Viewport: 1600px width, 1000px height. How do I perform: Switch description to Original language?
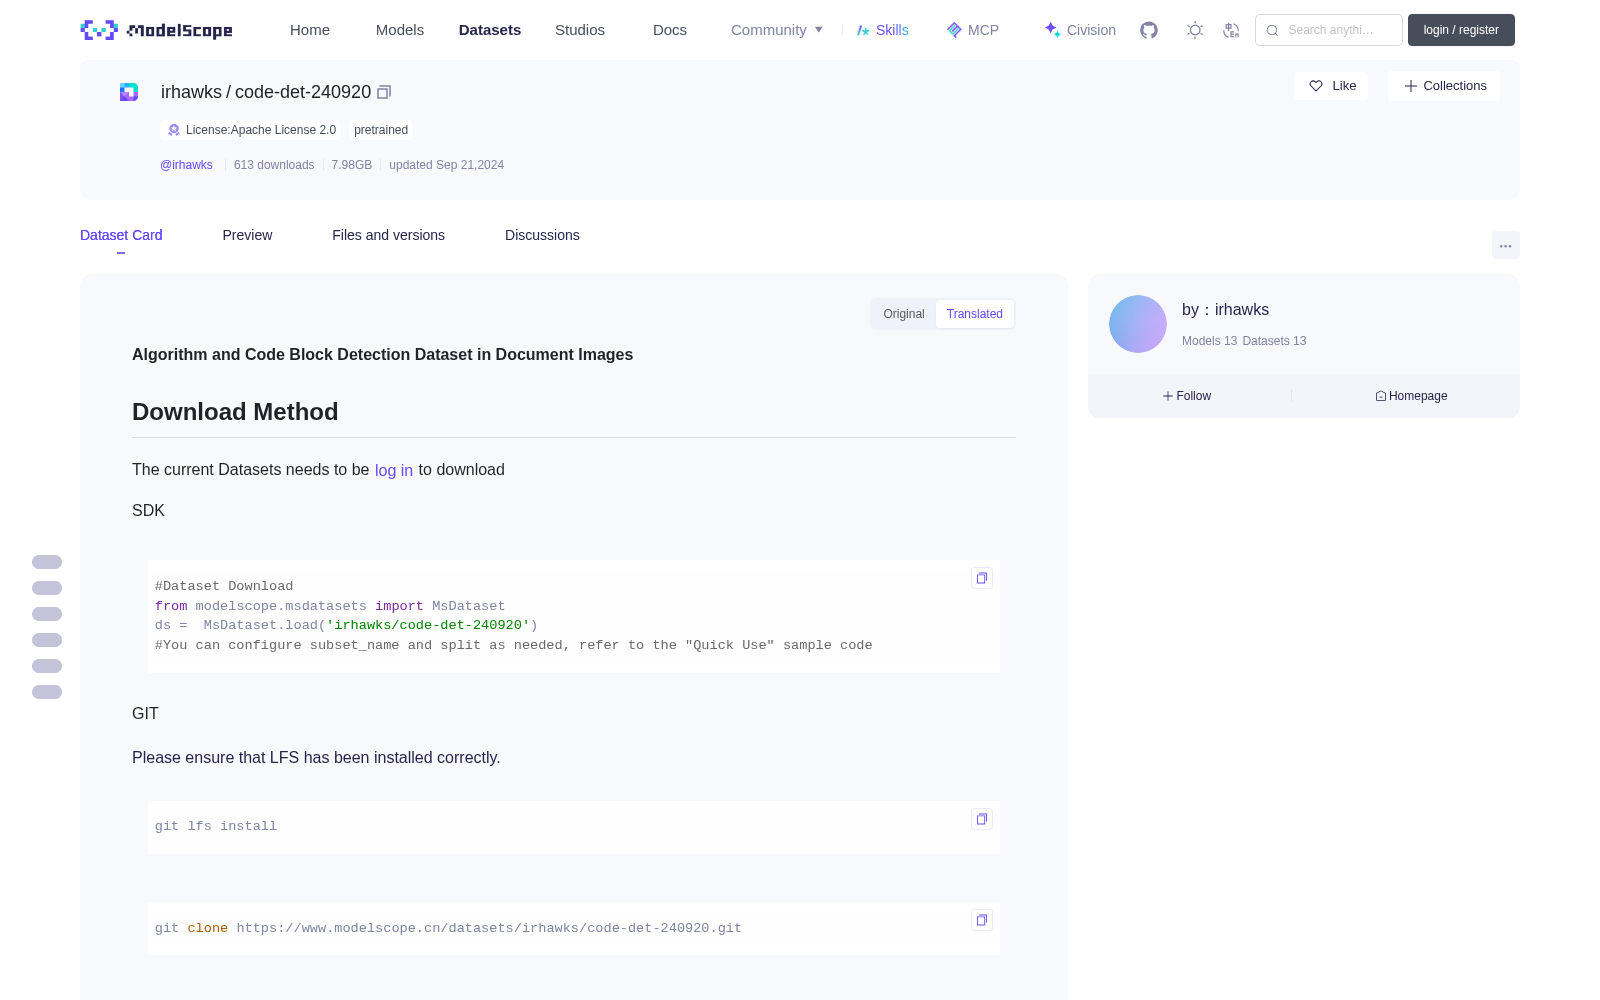904,314
